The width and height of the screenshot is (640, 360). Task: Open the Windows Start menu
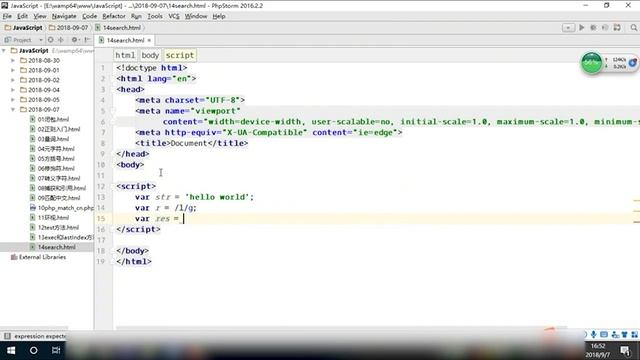click(x=11, y=351)
